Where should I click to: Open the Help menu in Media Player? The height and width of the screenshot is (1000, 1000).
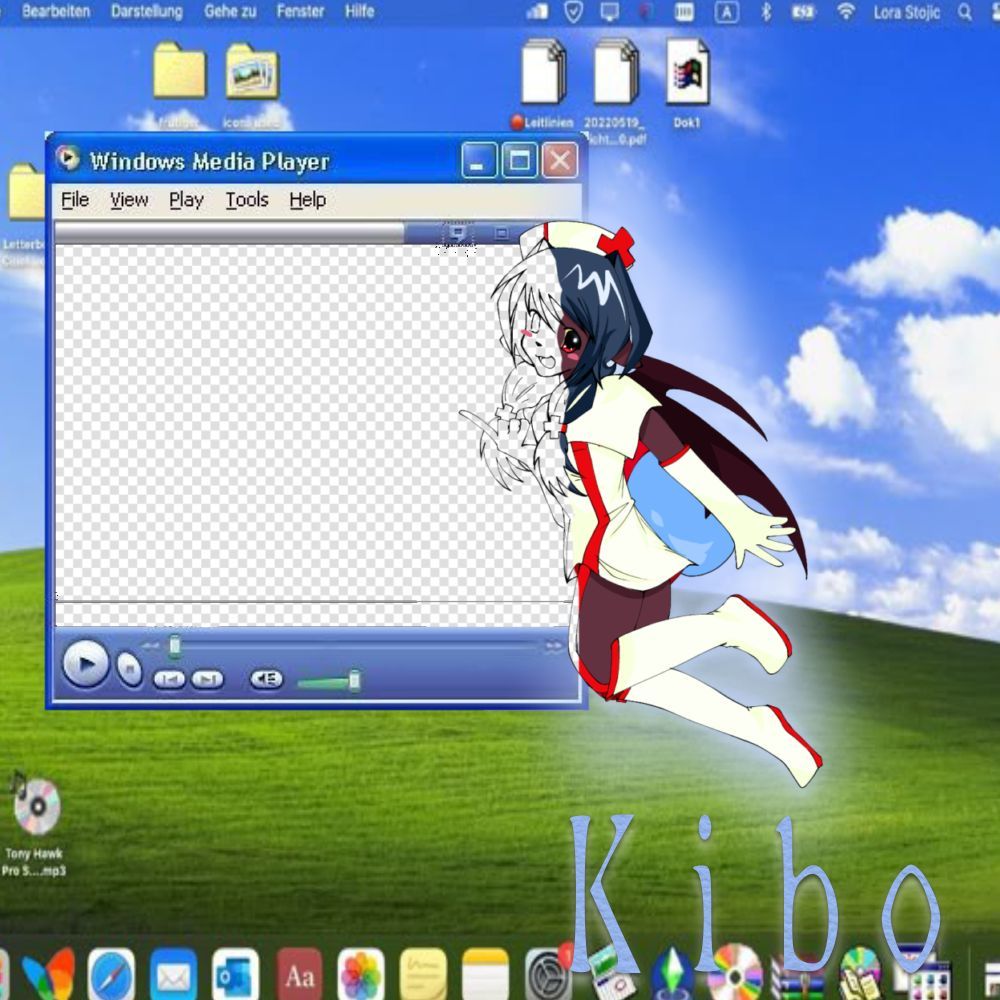click(307, 200)
